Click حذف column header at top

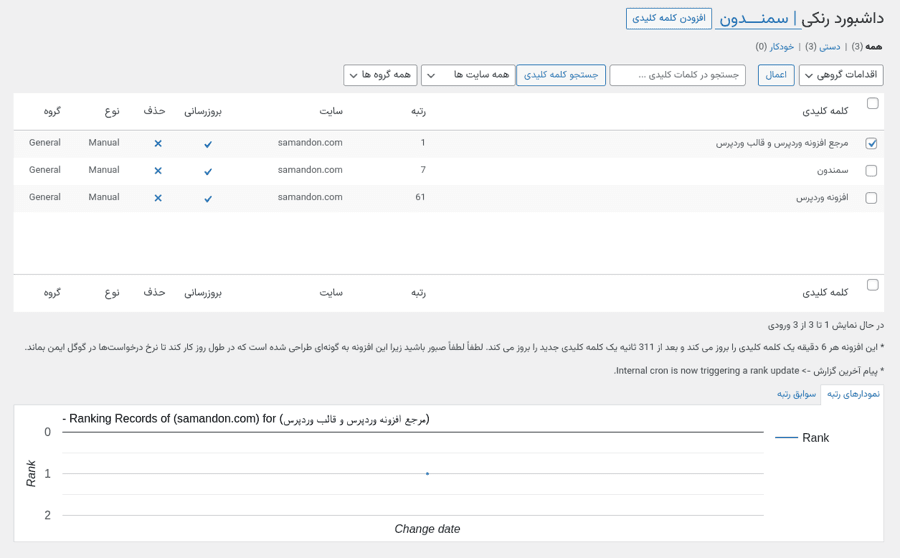click(154, 111)
